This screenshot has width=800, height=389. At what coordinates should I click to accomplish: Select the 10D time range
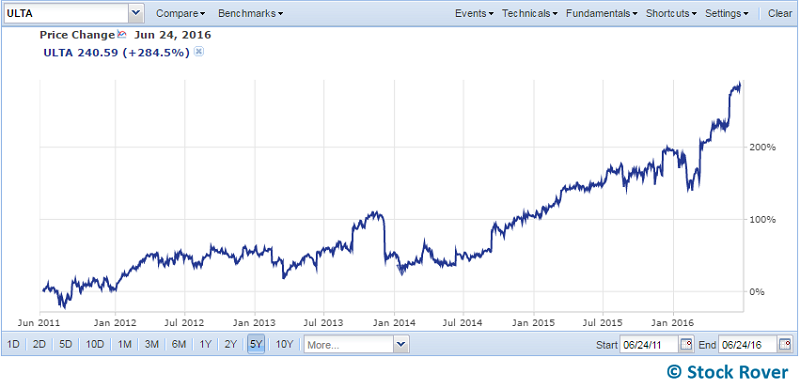click(x=94, y=345)
